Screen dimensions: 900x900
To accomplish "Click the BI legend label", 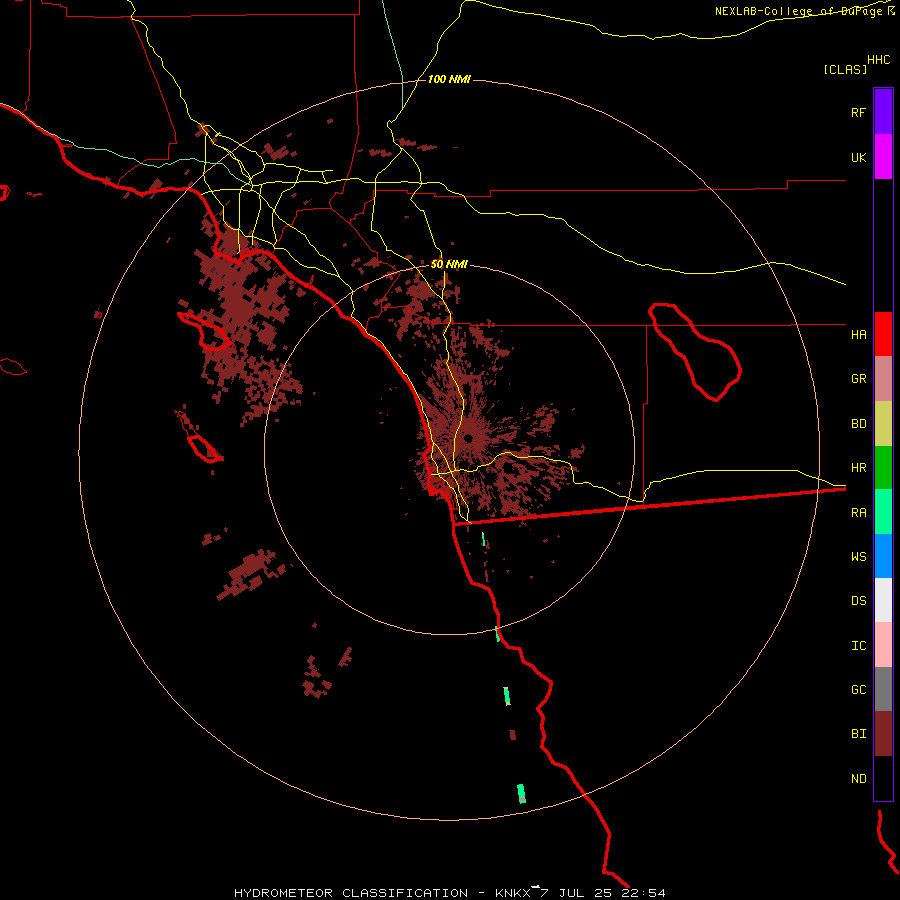I will (858, 734).
